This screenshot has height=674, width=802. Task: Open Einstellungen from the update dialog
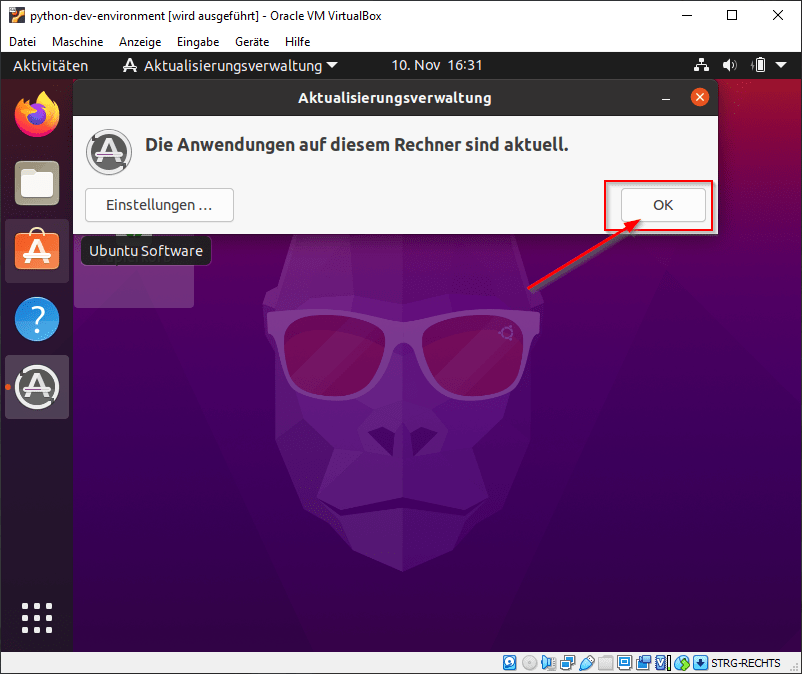pos(158,204)
